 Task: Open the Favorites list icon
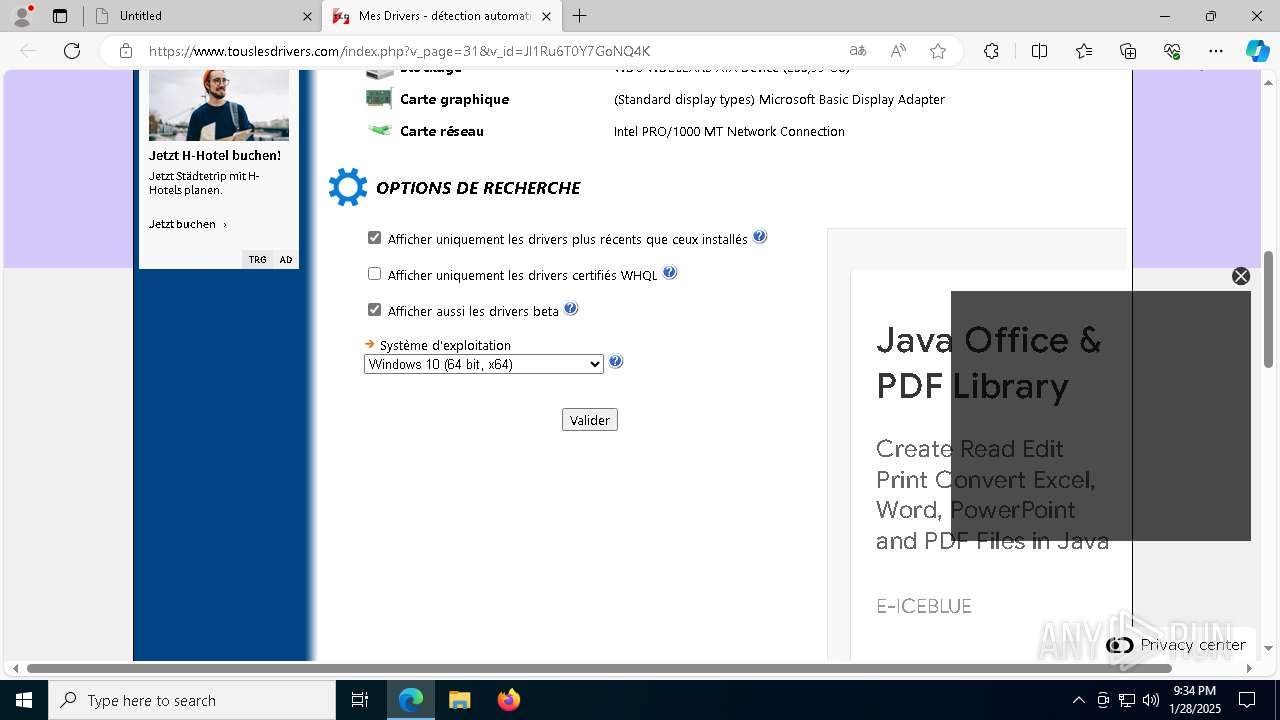click(1084, 51)
